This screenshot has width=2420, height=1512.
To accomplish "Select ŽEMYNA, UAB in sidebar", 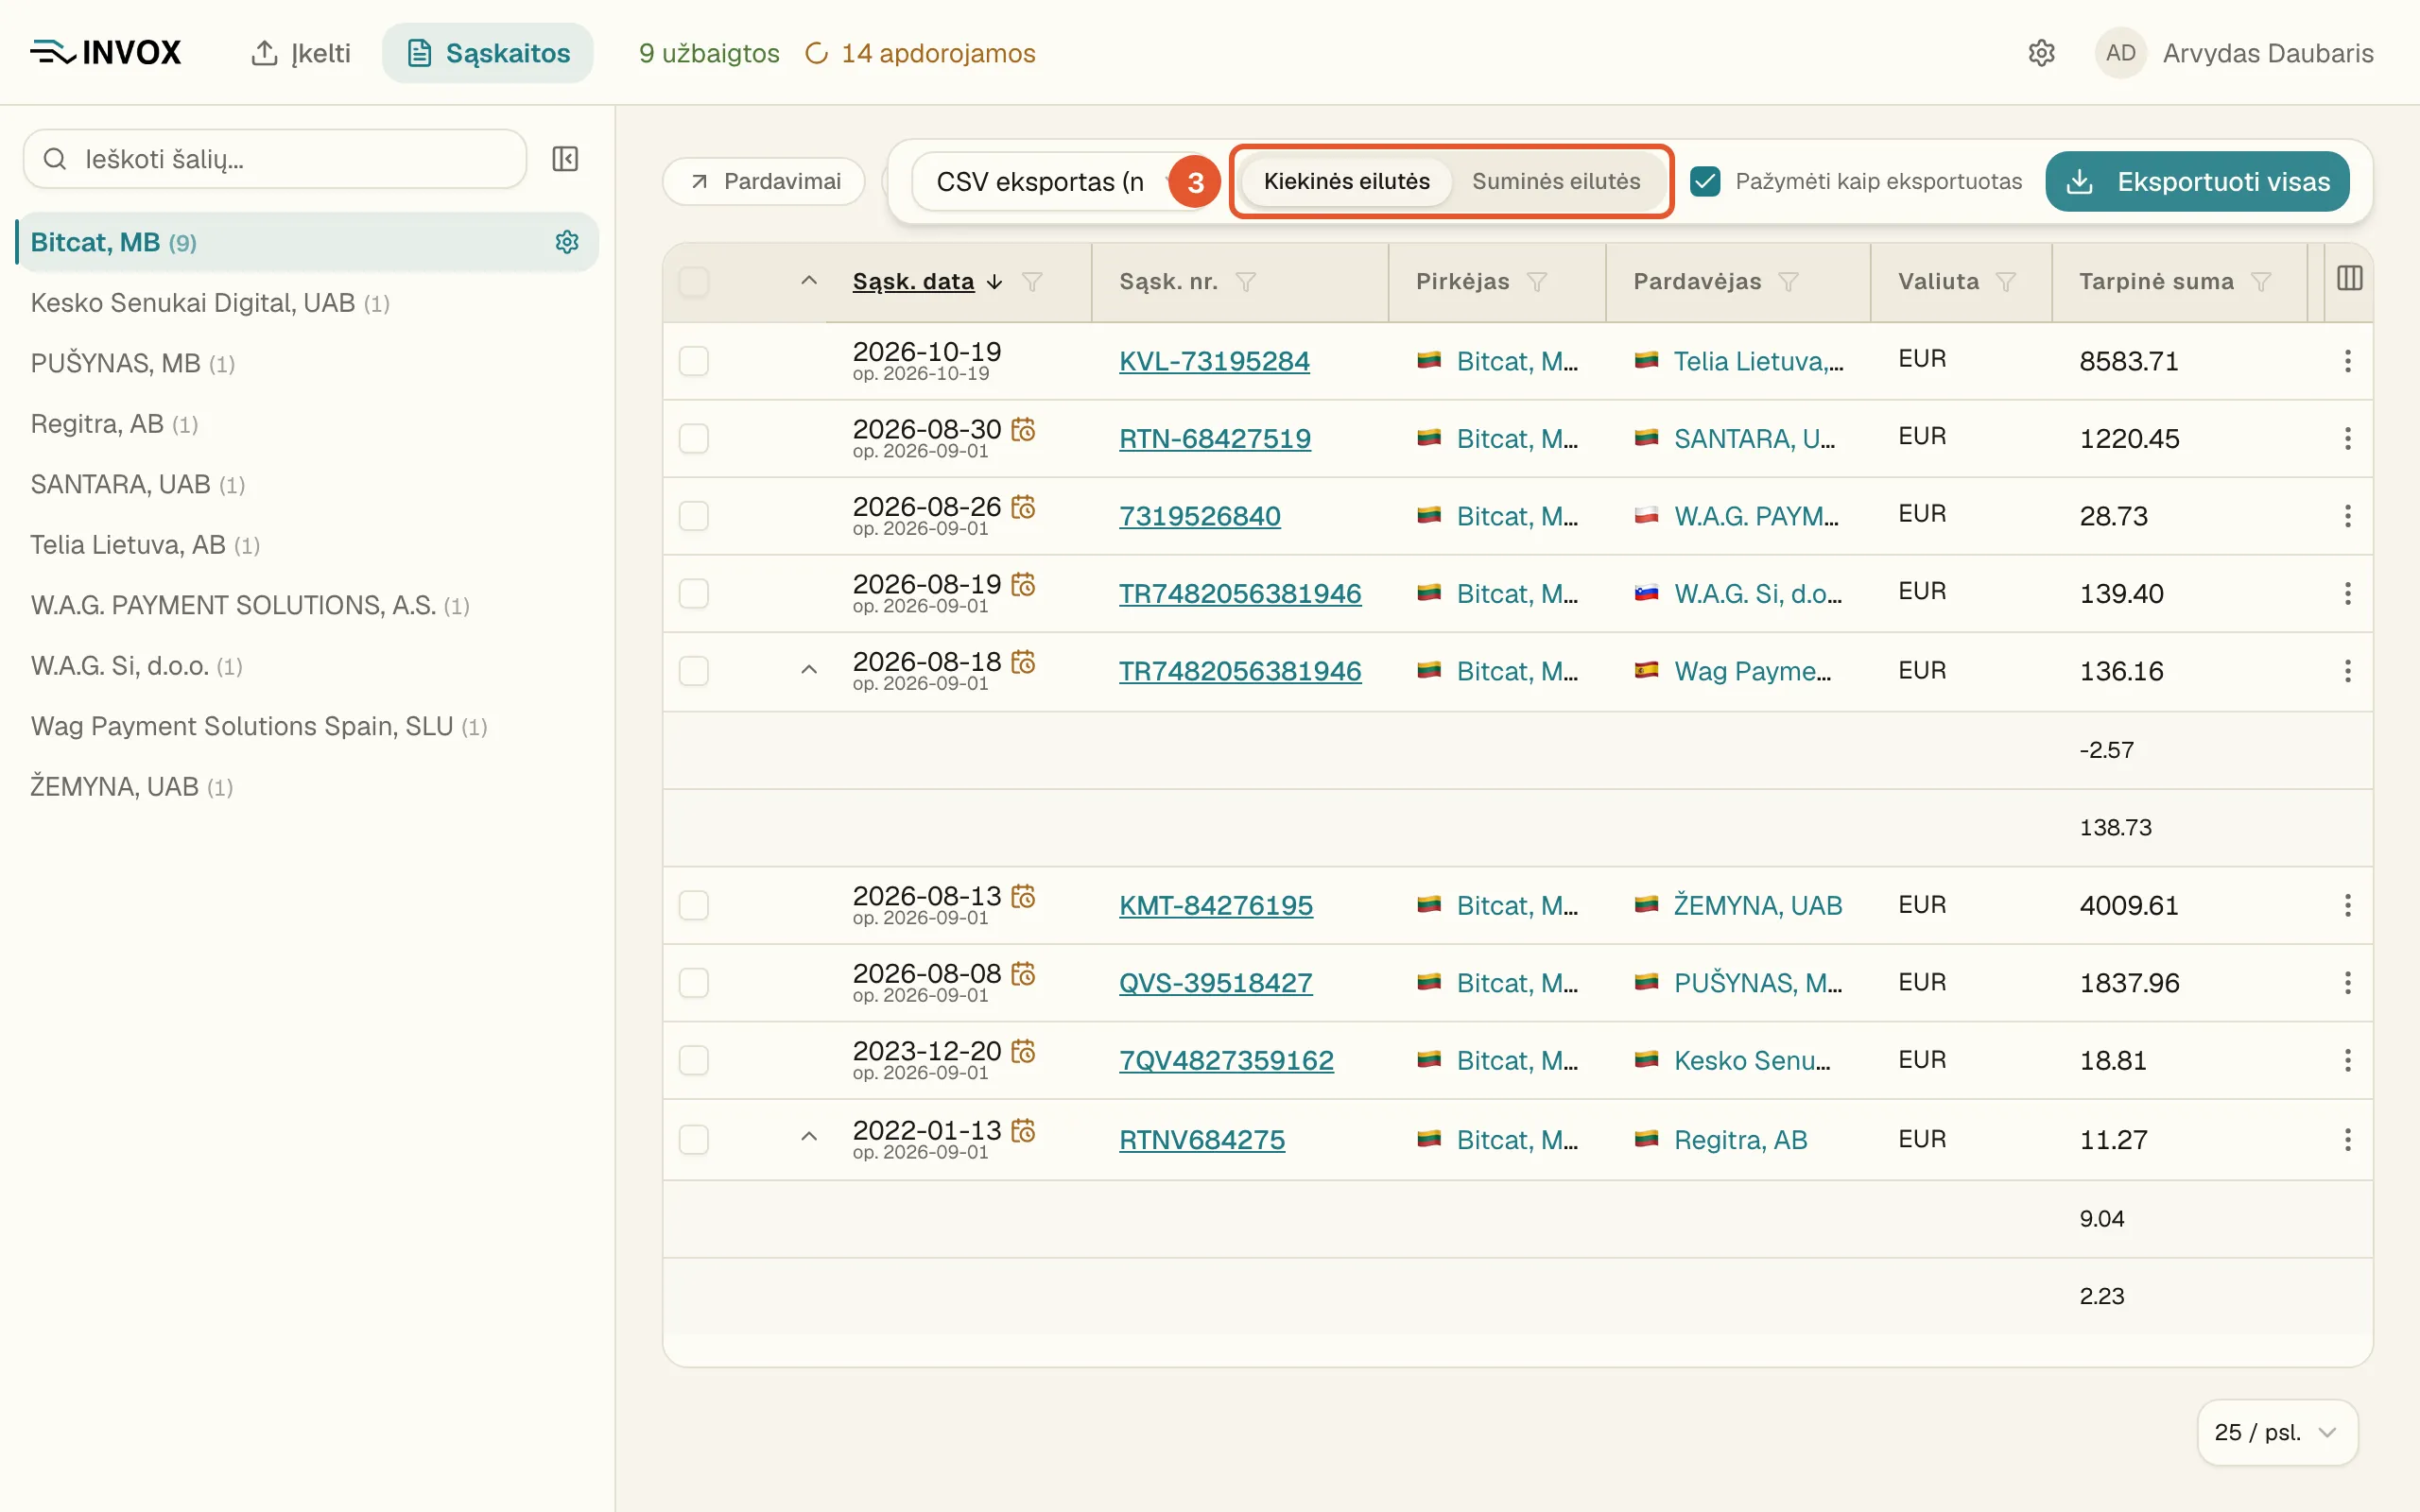I will click(x=131, y=787).
